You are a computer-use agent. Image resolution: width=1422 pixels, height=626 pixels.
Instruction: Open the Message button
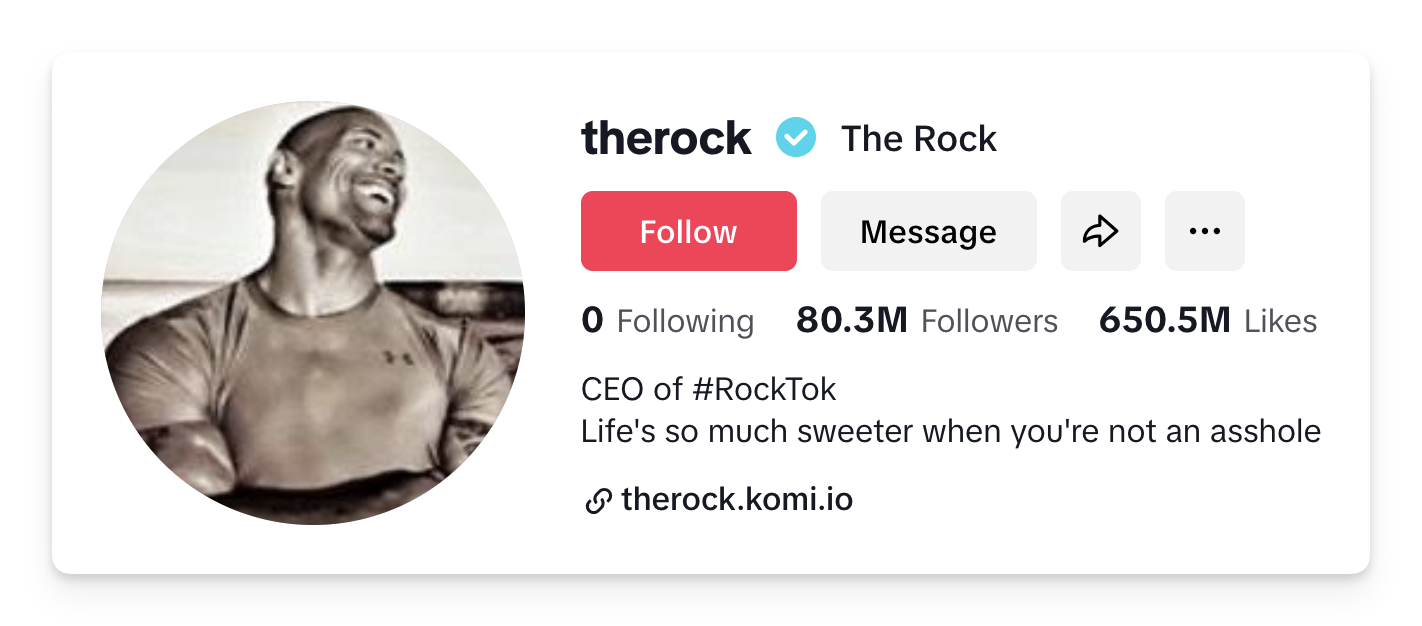[928, 231]
